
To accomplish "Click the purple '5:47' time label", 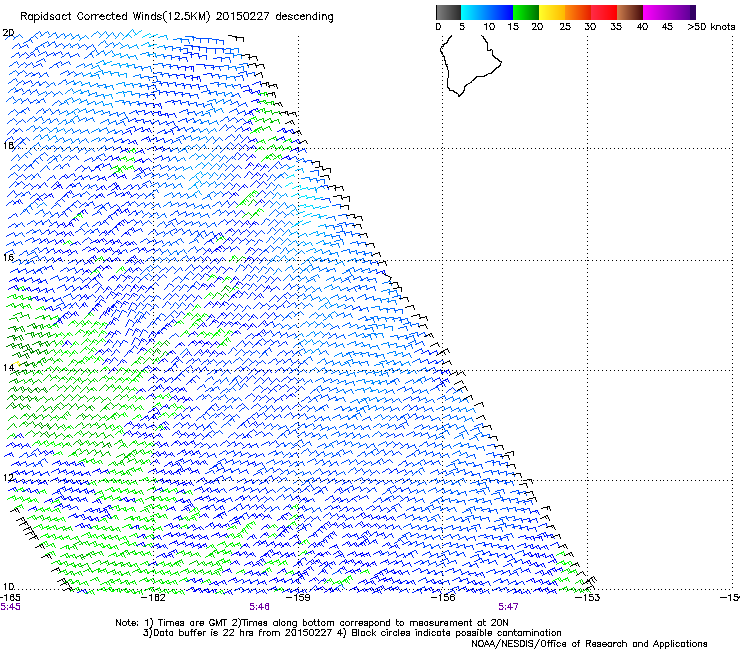I will (508, 607).
